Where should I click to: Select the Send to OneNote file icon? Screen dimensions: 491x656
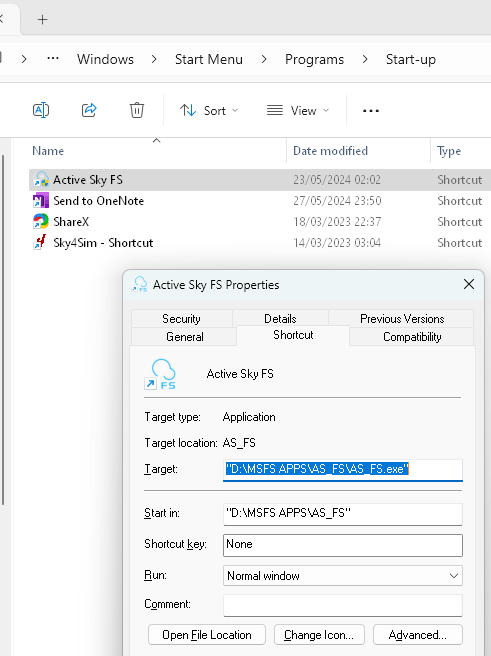pos(41,201)
